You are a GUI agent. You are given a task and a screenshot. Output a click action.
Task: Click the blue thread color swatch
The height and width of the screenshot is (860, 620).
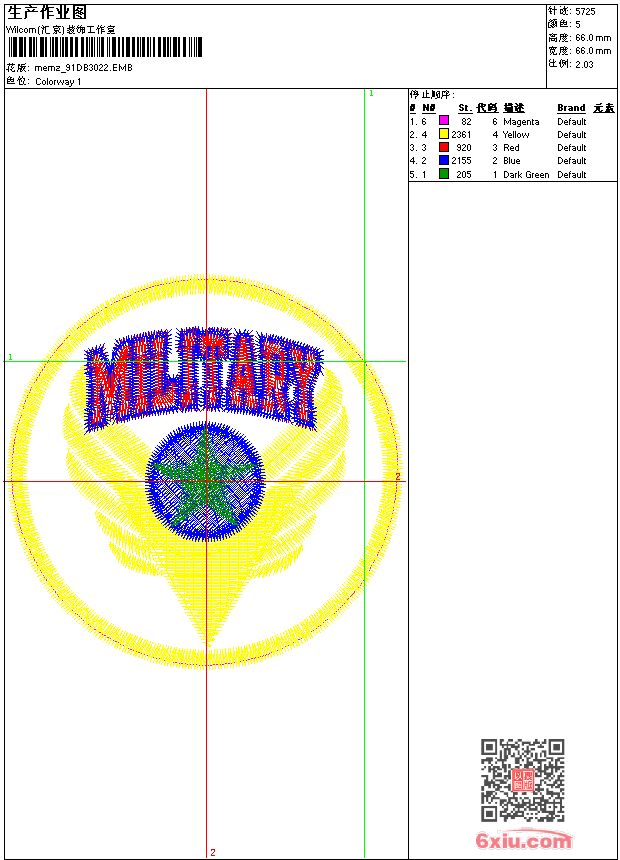point(444,160)
